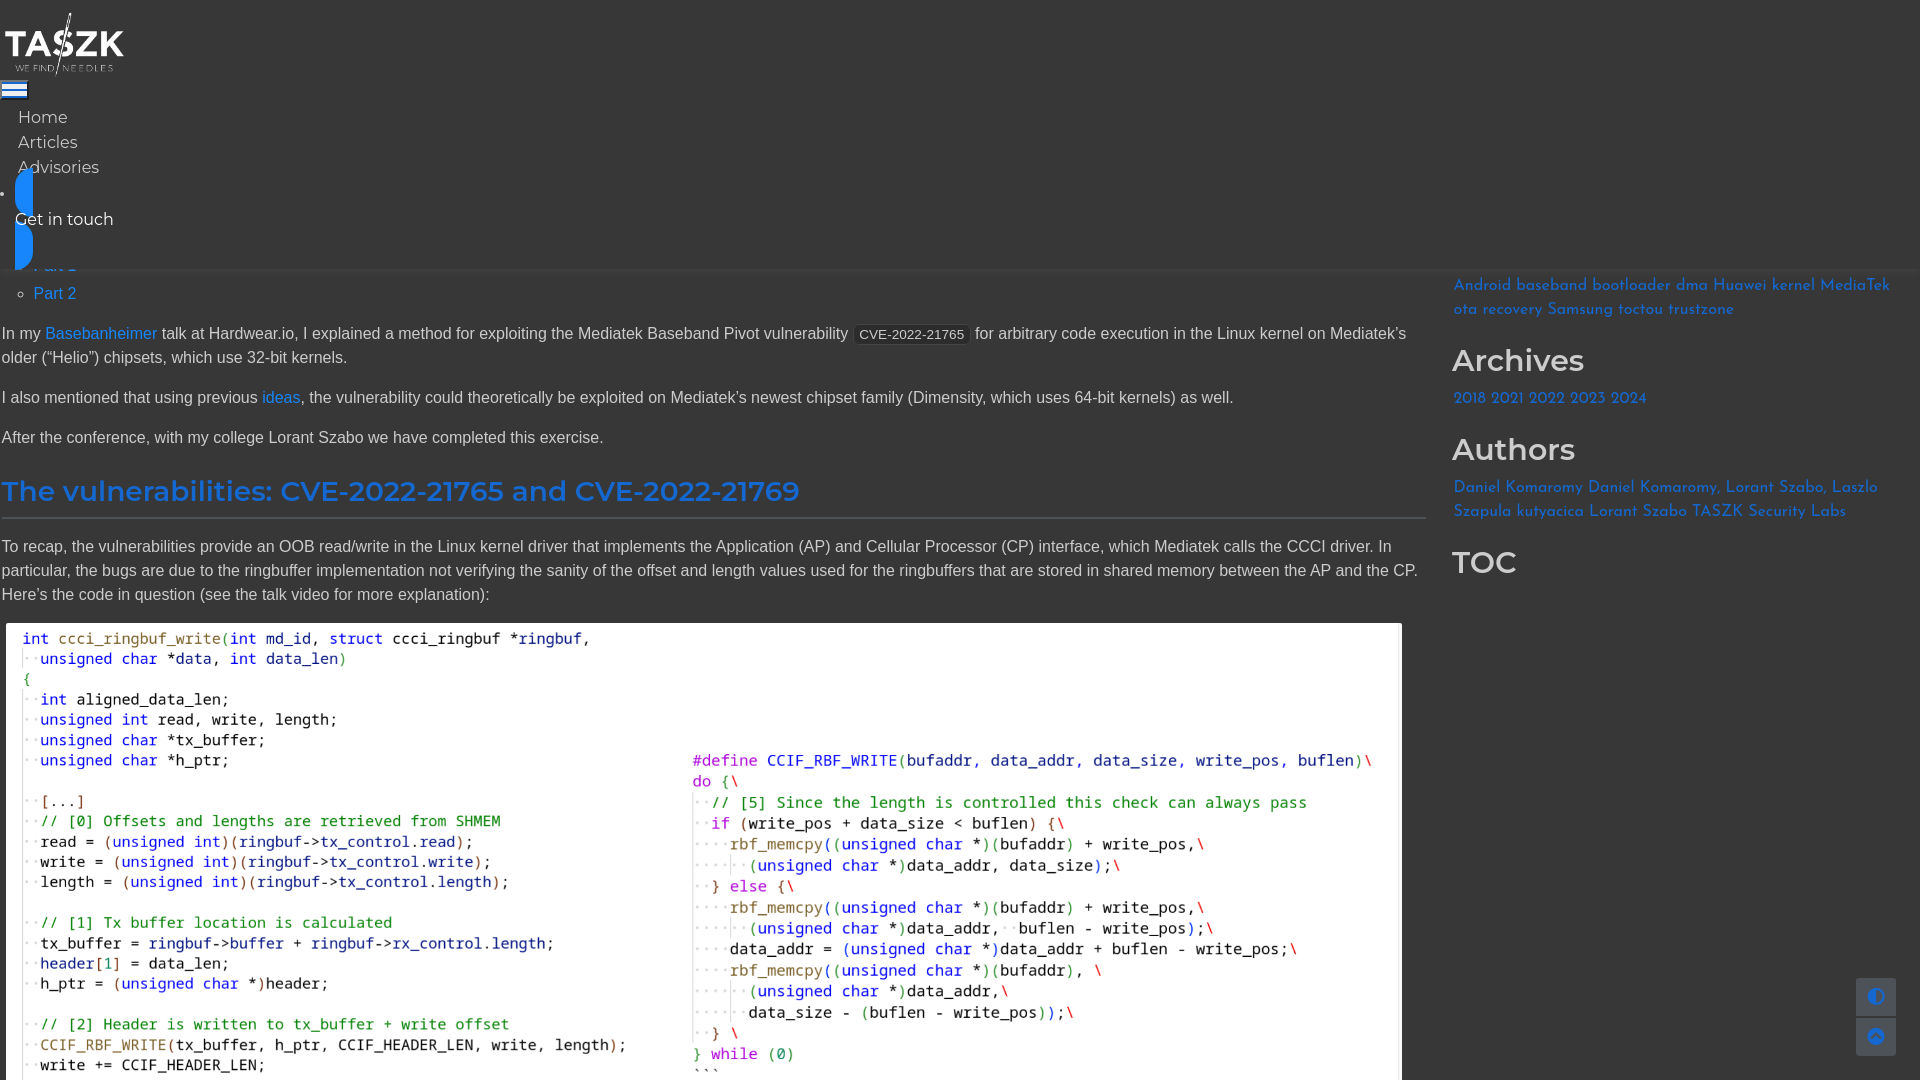Open the 2022 archive

1546,399
